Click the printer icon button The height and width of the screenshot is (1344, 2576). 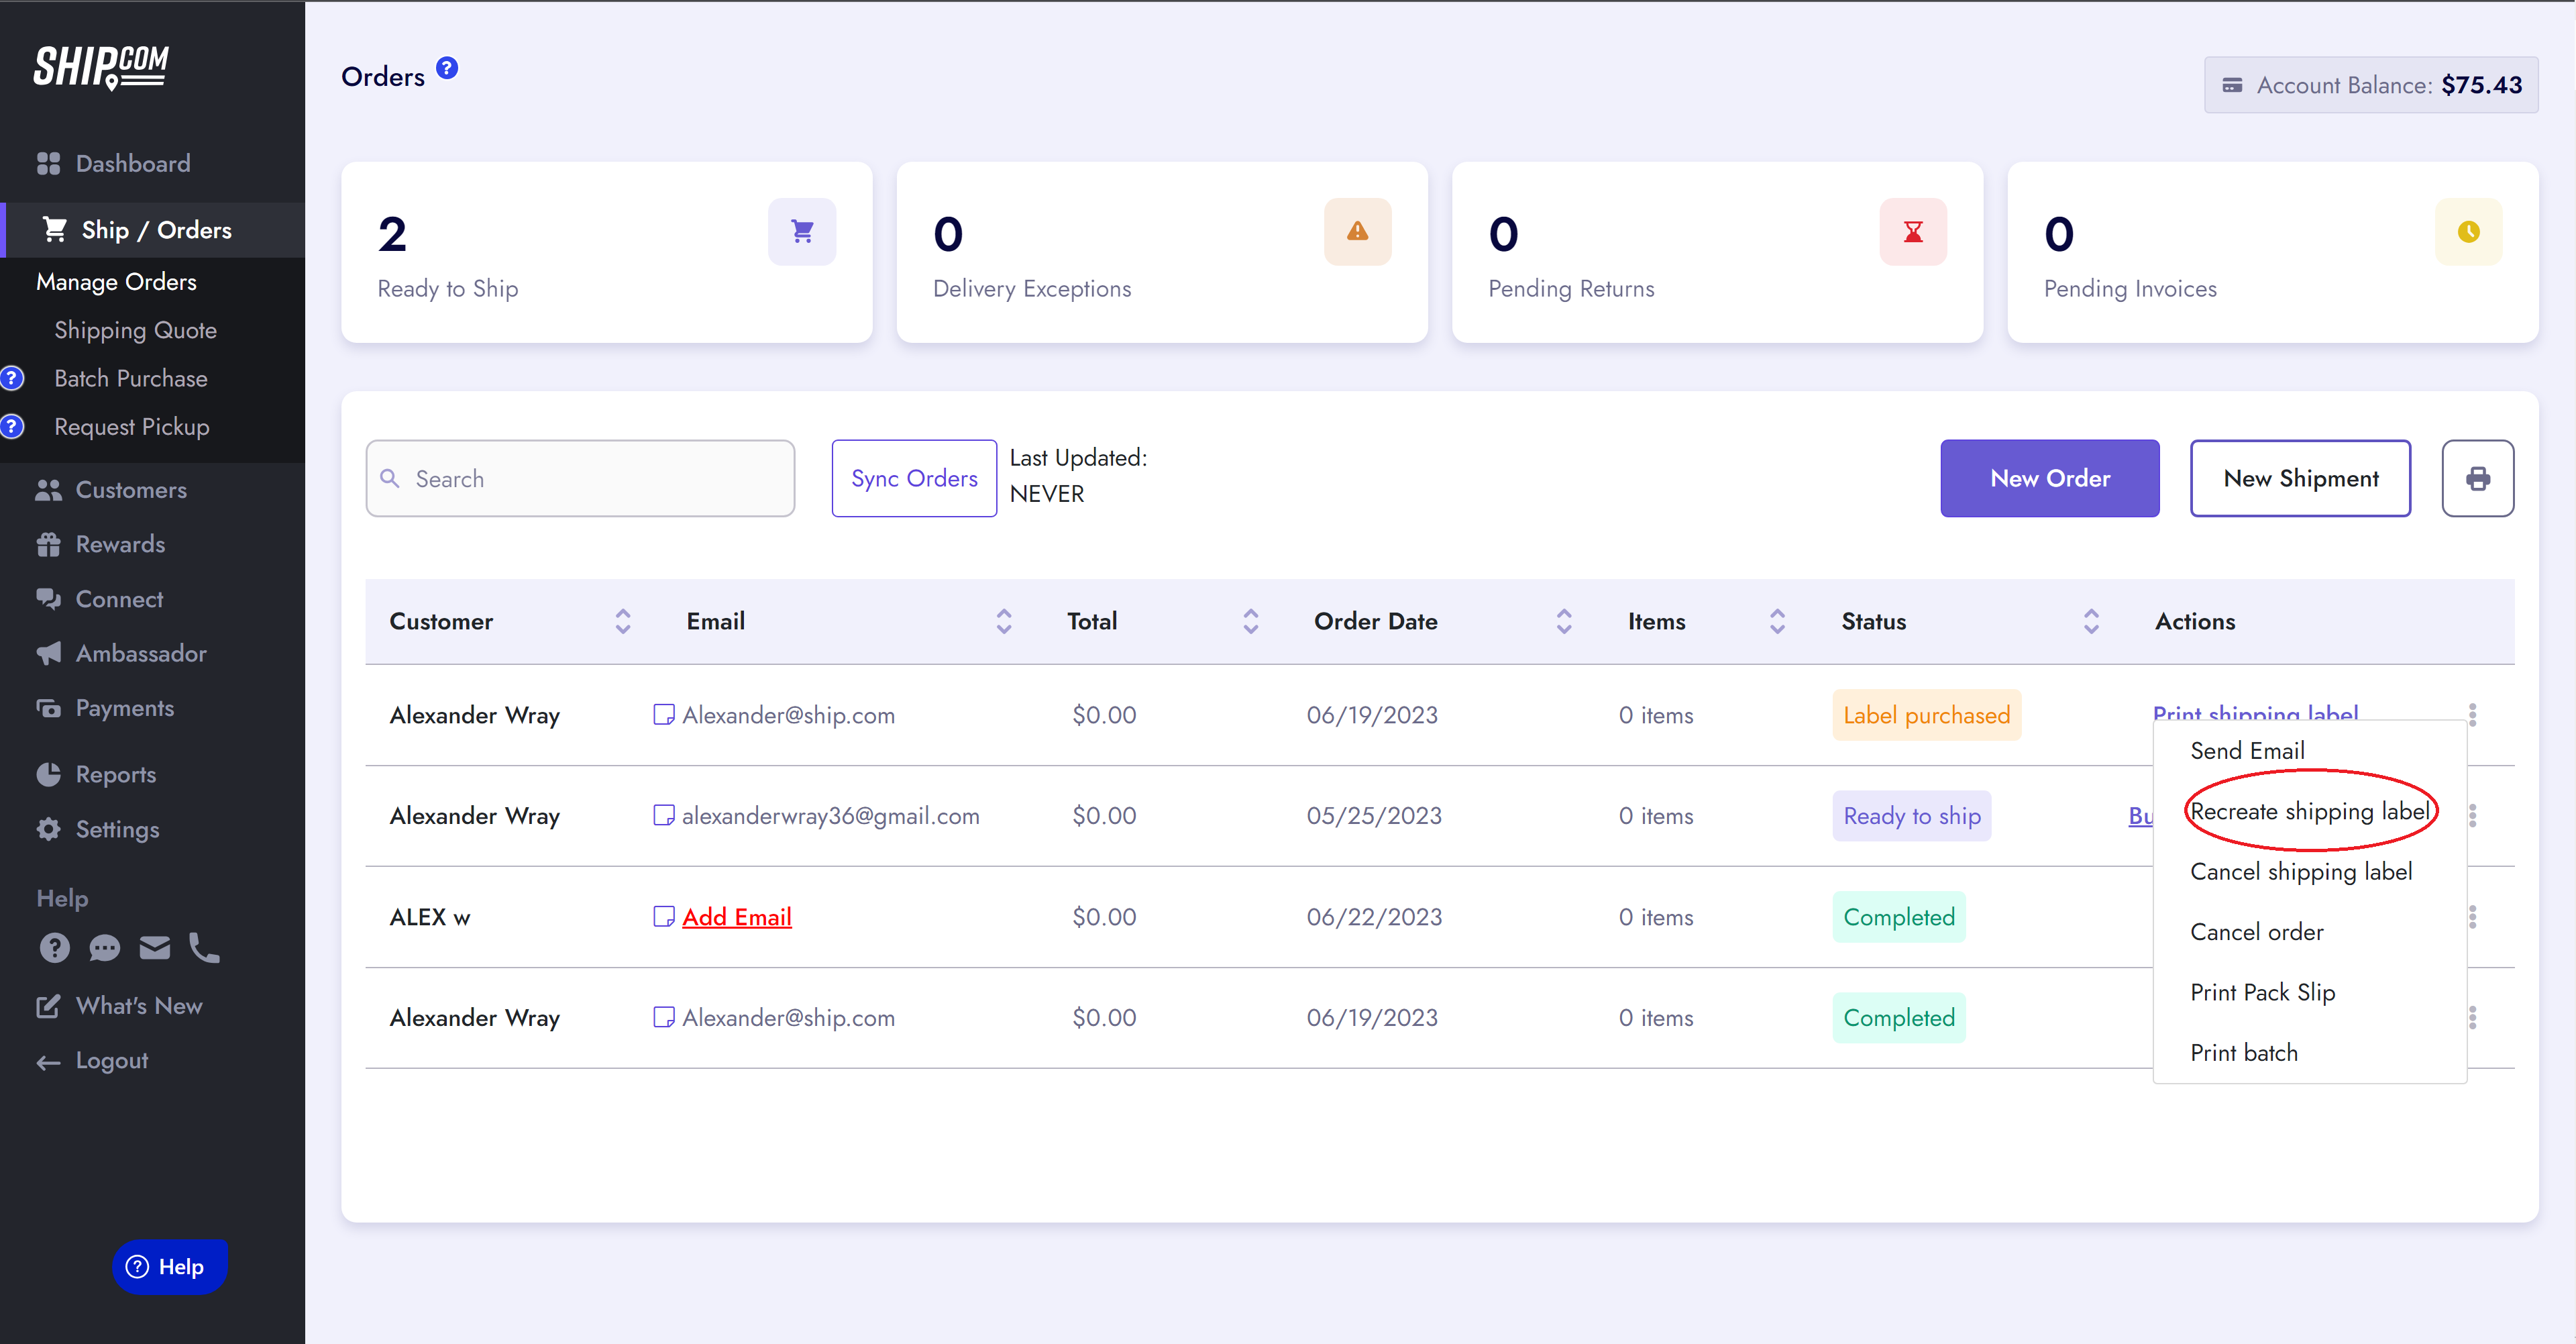tap(2477, 478)
